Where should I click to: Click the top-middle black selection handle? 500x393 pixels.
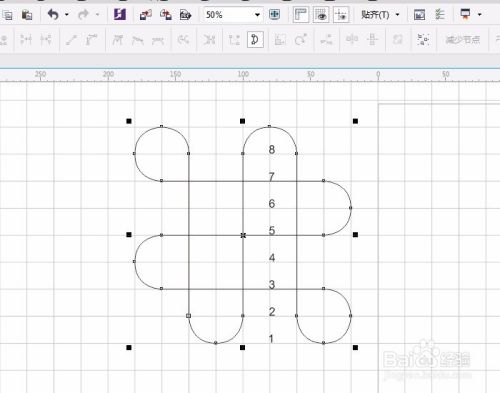point(242,121)
